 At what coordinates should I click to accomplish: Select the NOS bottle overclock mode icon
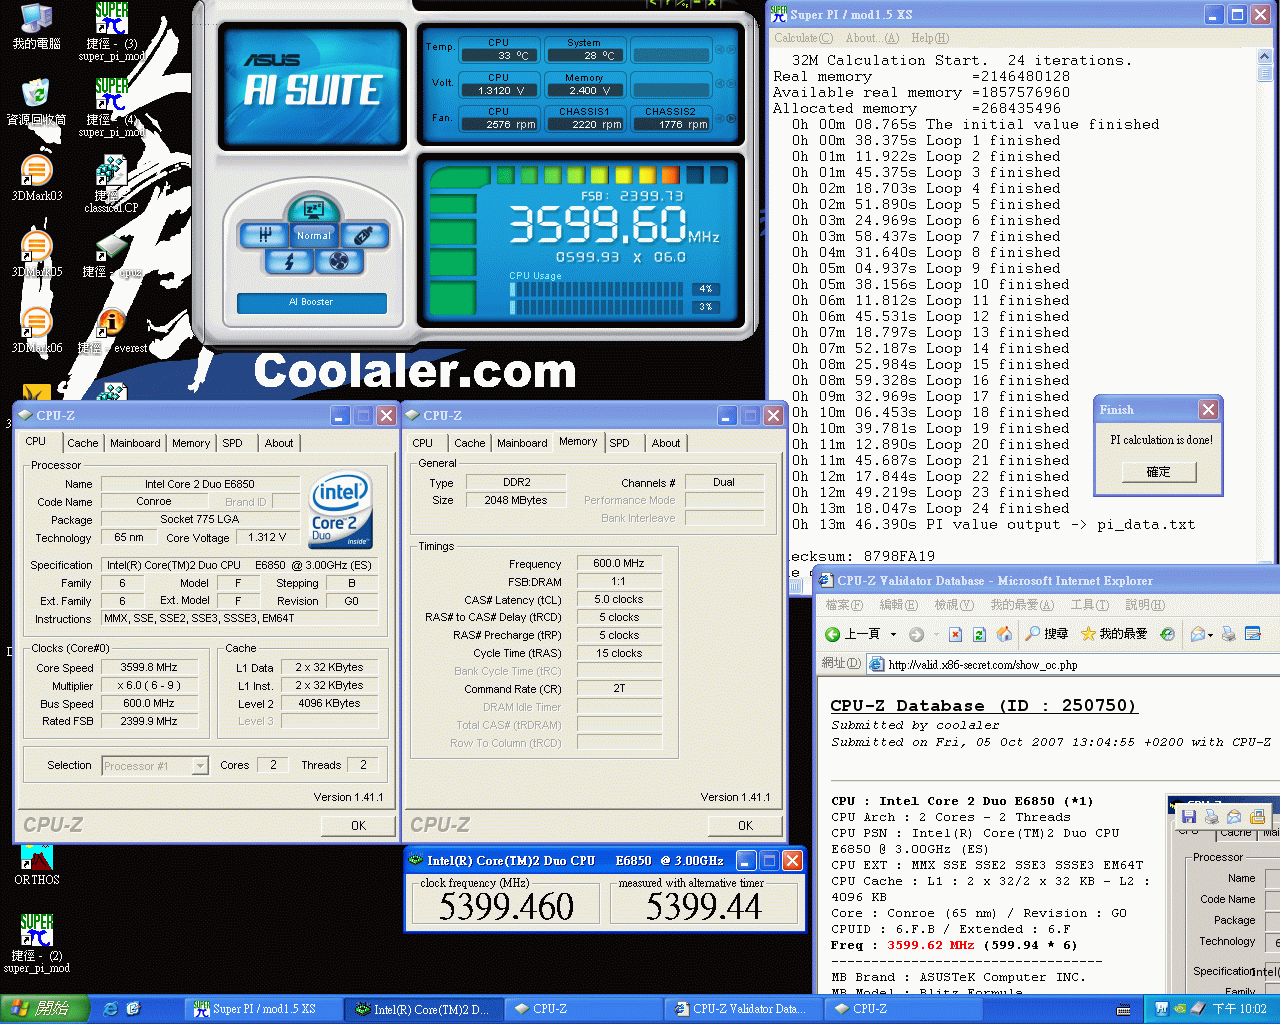[x=365, y=235]
